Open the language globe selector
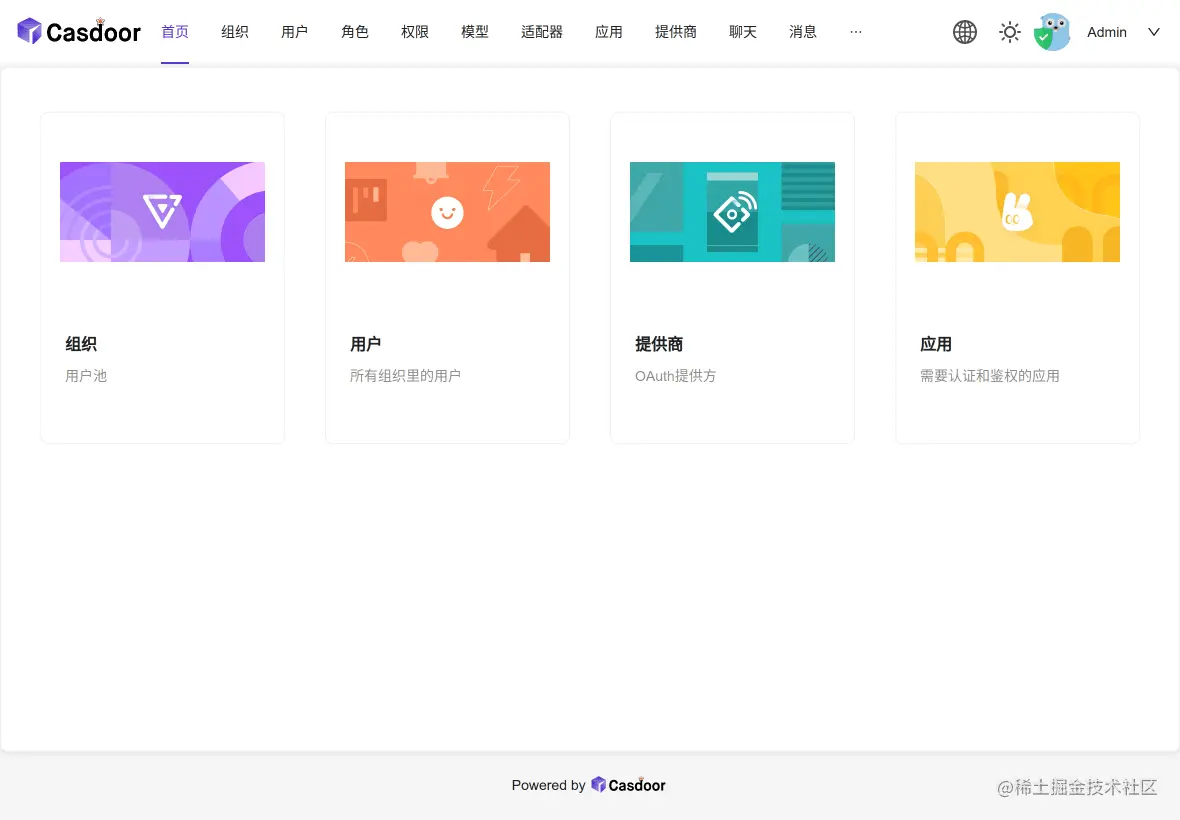The width and height of the screenshot is (1180, 820). coord(965,32)
